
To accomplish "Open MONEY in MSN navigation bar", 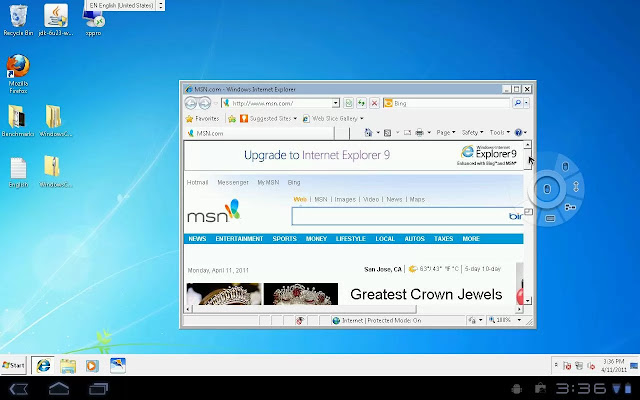I will click(x=316, y=239).
